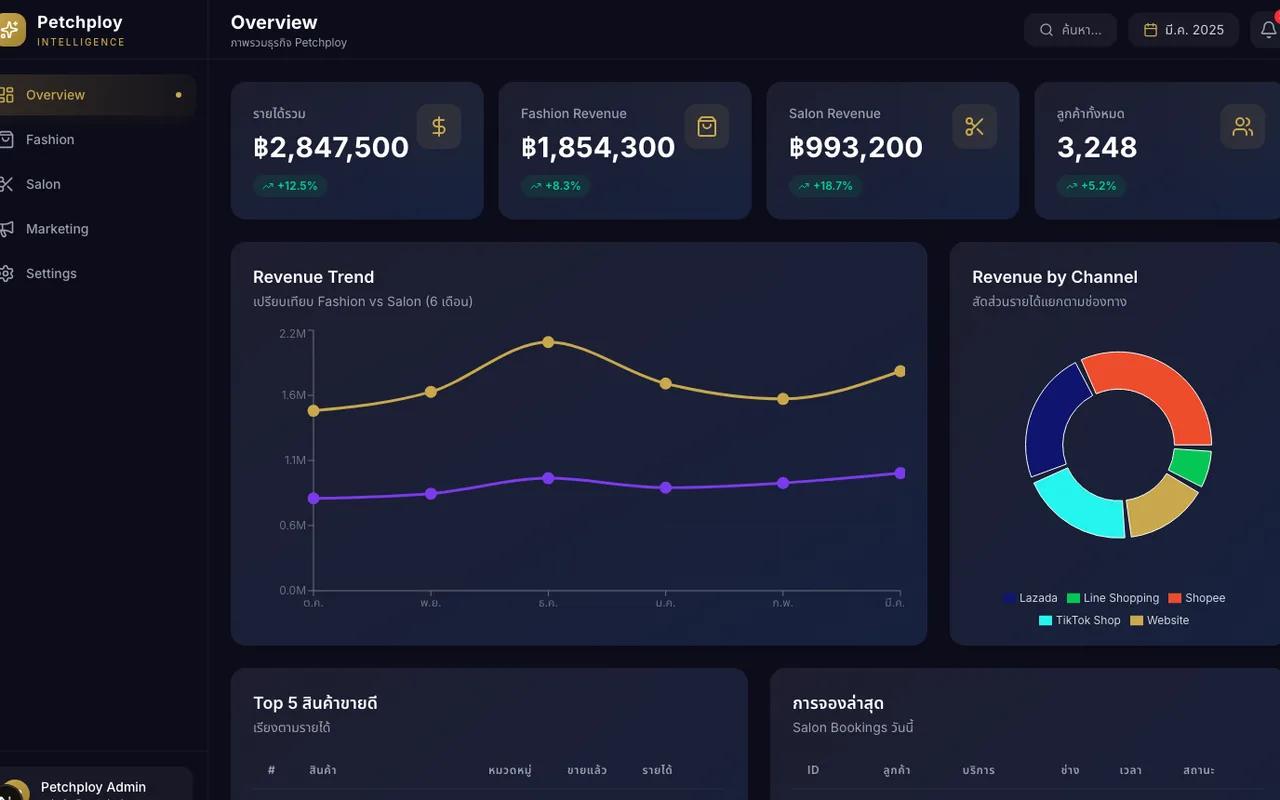Click the megaphone icon beside Marketing
The image size is (1280, 800).
(x=7, y=229)
